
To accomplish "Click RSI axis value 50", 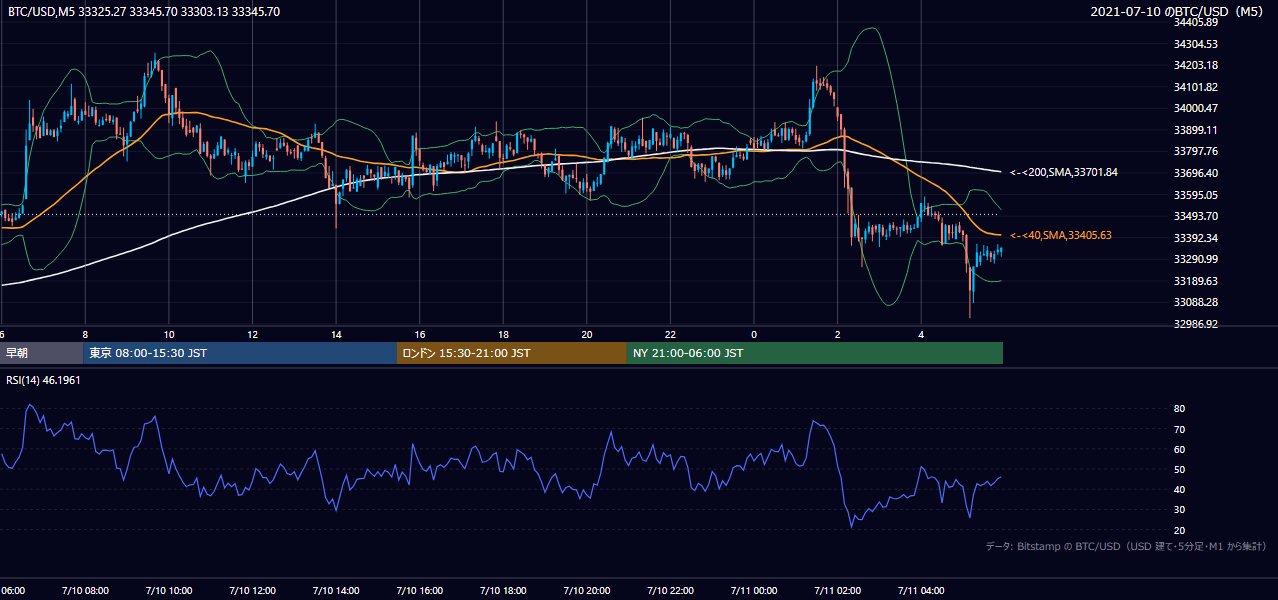I will pos(1180,469).
